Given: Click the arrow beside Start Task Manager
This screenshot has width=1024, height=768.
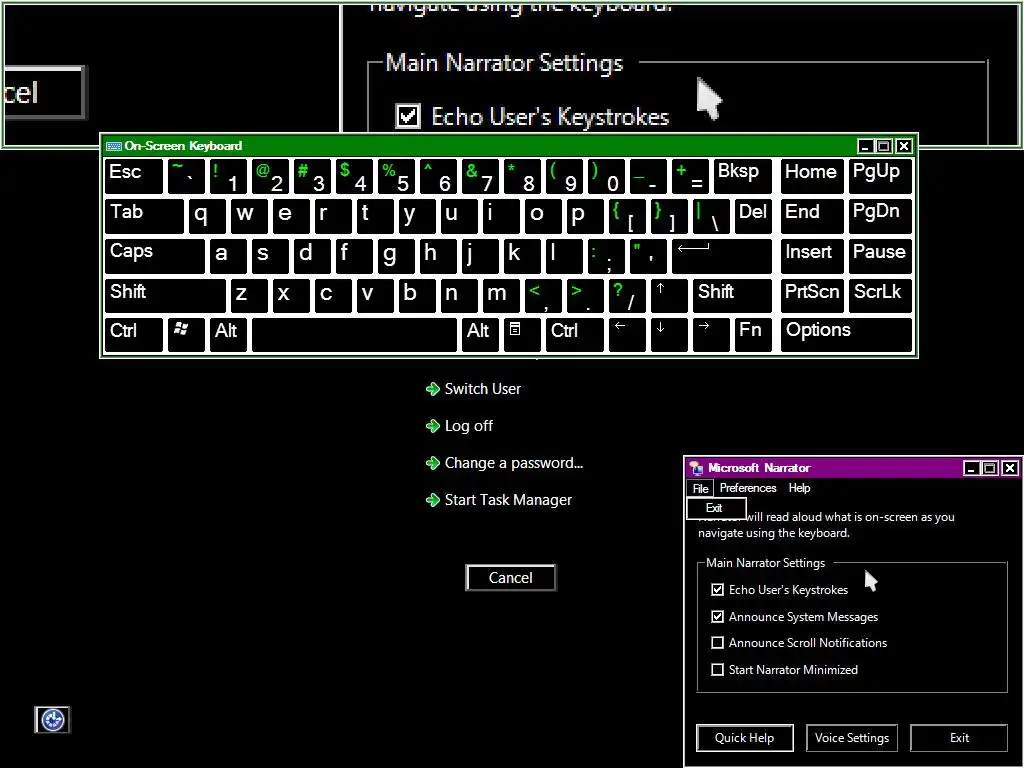Looking at the screenshot, I should click(x=432, y=500).
